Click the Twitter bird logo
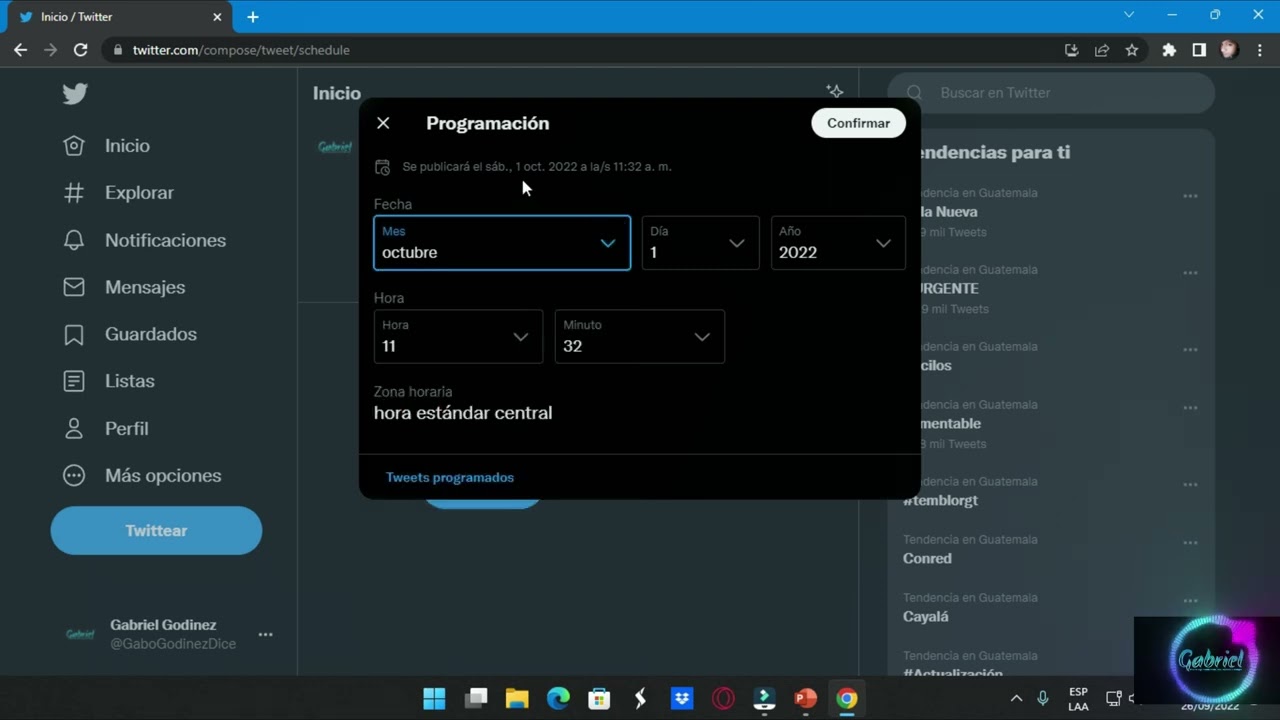 coord(75,93)
